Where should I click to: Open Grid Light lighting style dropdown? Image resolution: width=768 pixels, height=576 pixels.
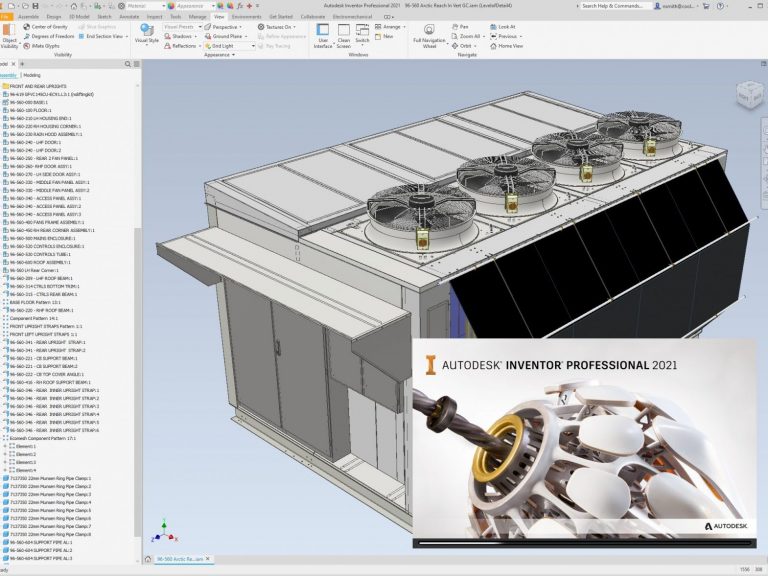(x=230, y=46)
